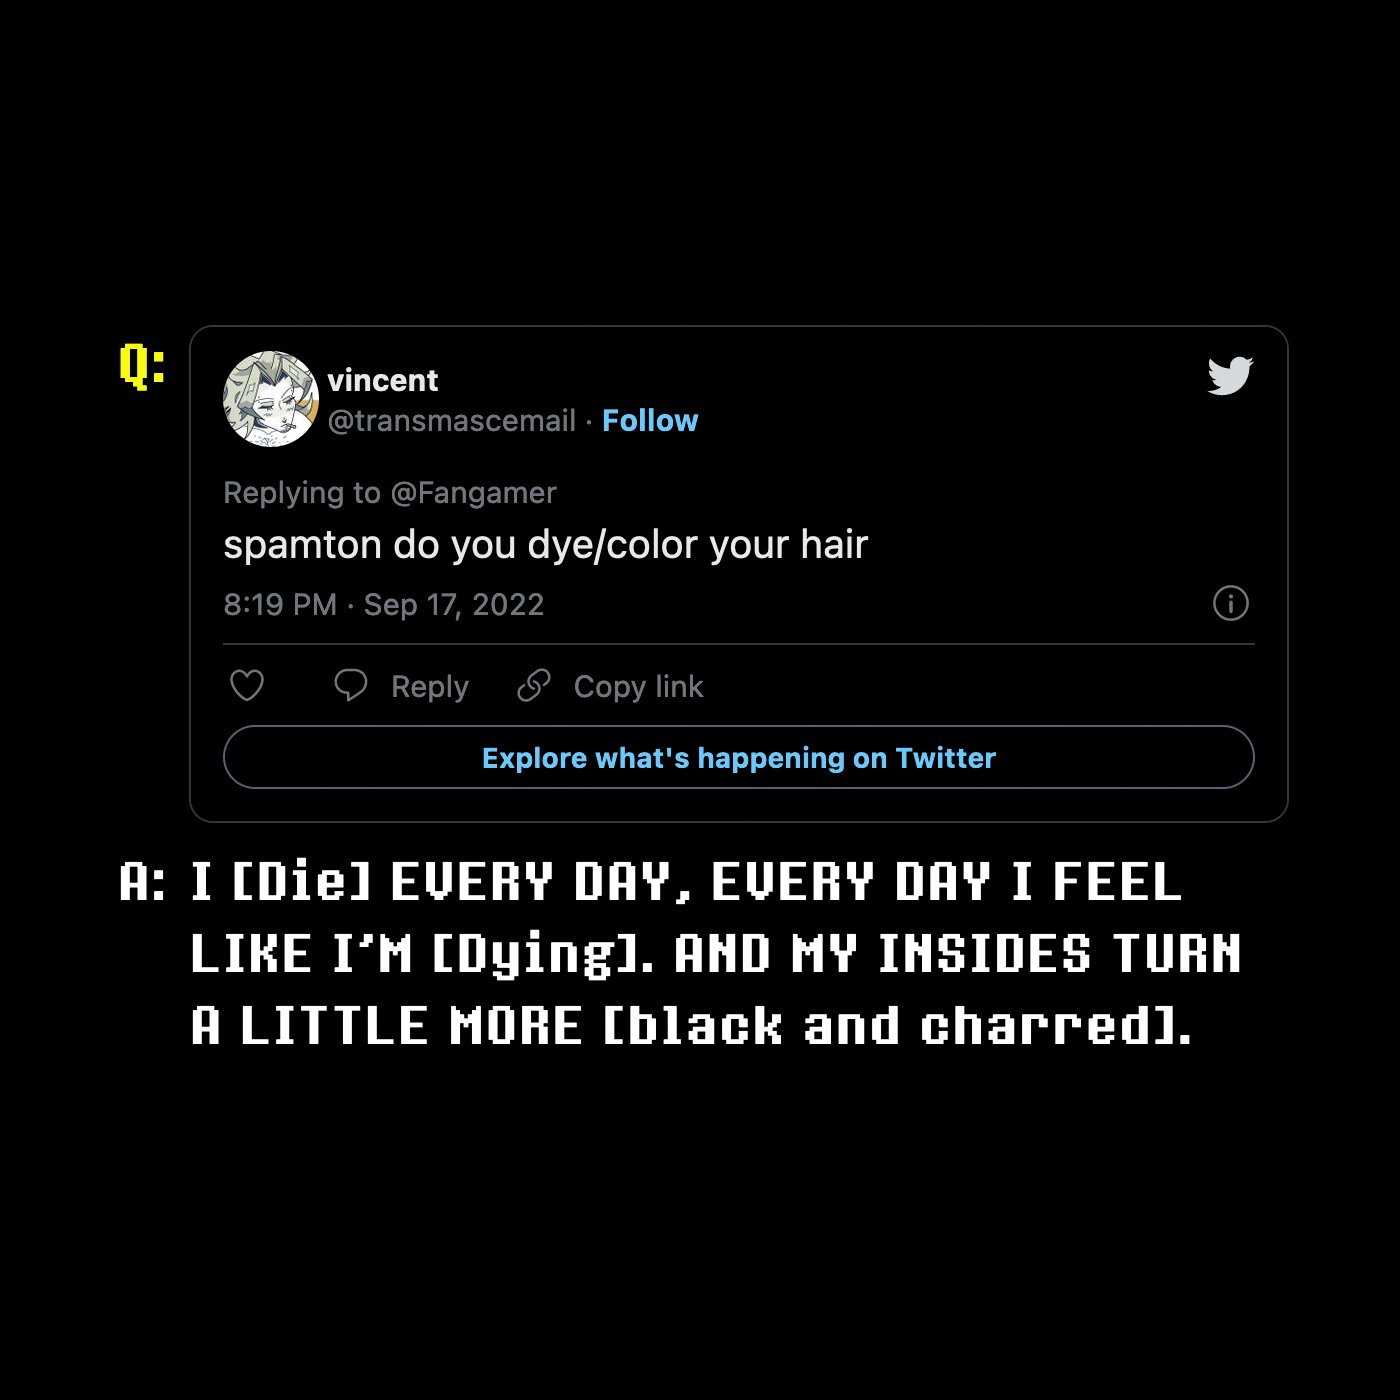Click Explore what's happening on Twitter
The height and width of the screenshot is (1400, 1400).
coord(738,758)
